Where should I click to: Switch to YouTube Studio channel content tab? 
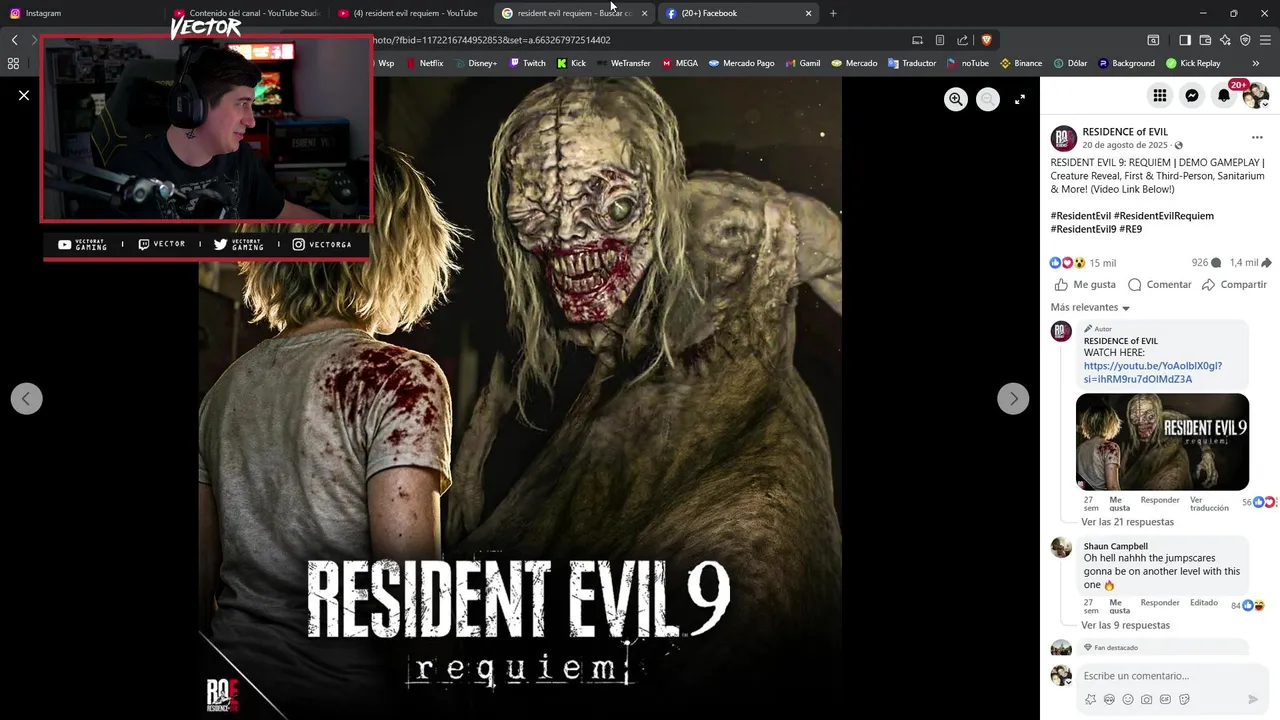(247, 13)
